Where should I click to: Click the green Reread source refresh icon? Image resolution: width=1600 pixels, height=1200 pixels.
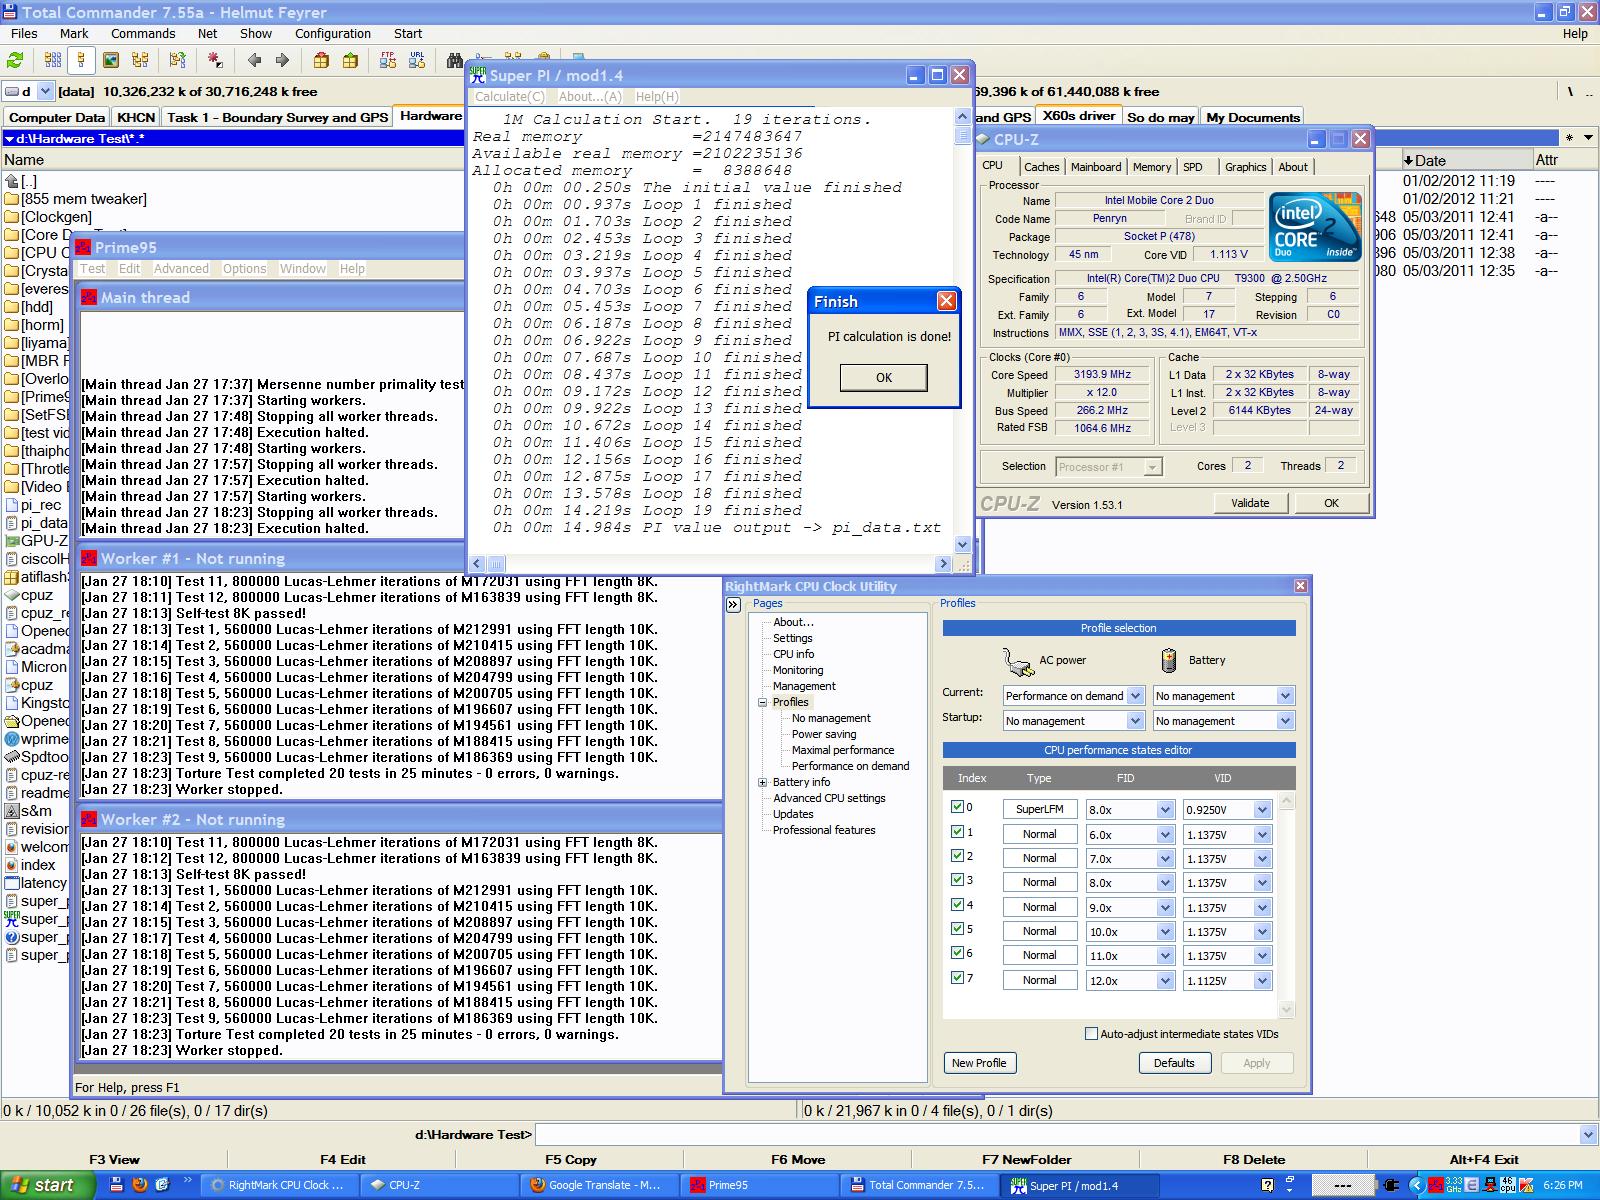click(x=15, y=61)
